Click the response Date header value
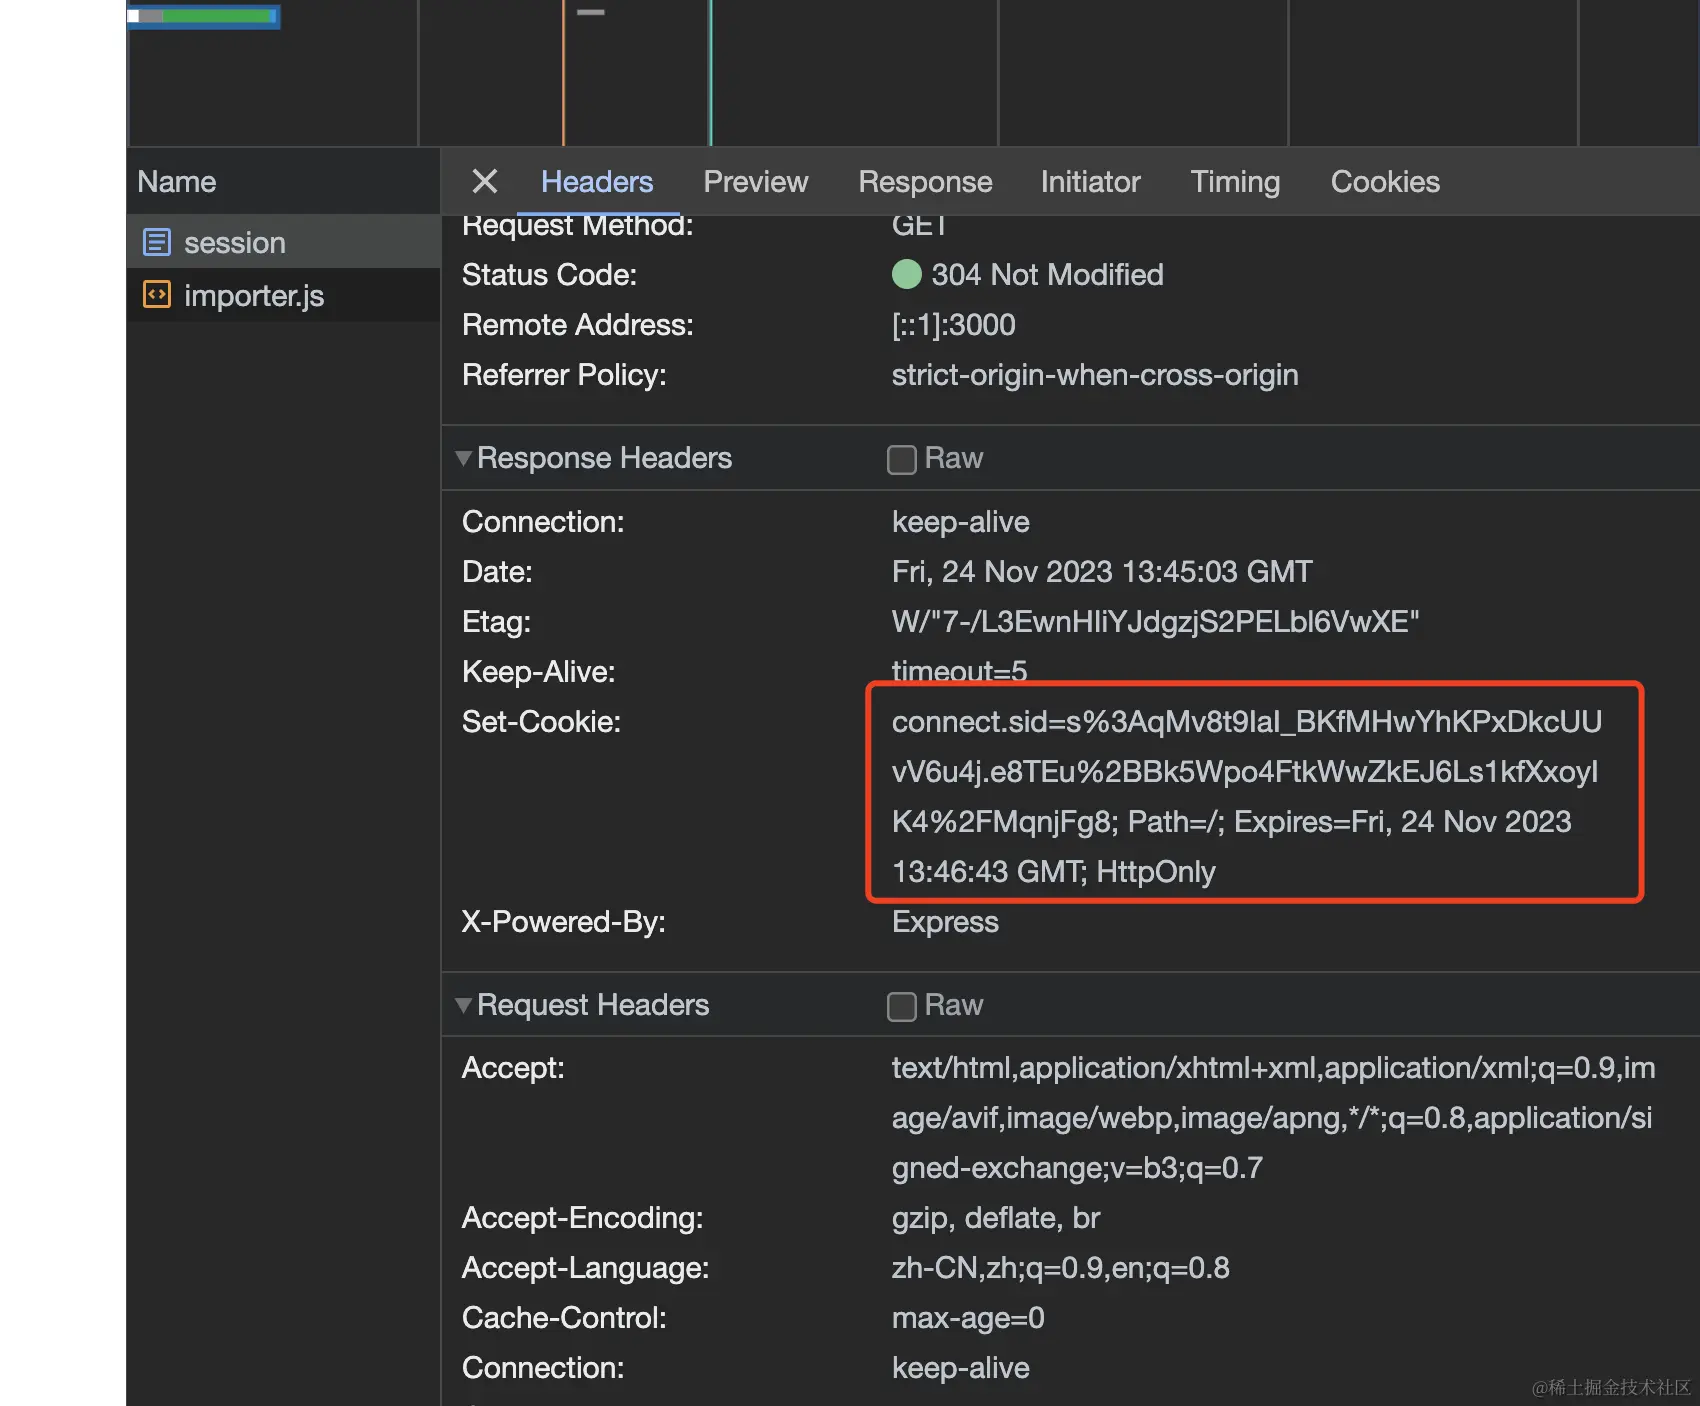 pos(1102,571)
